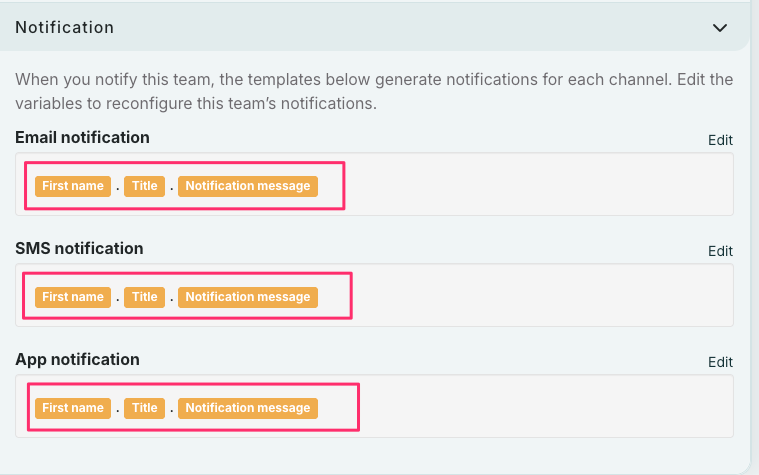Edit the SMS notification template

tap(720, 251)
